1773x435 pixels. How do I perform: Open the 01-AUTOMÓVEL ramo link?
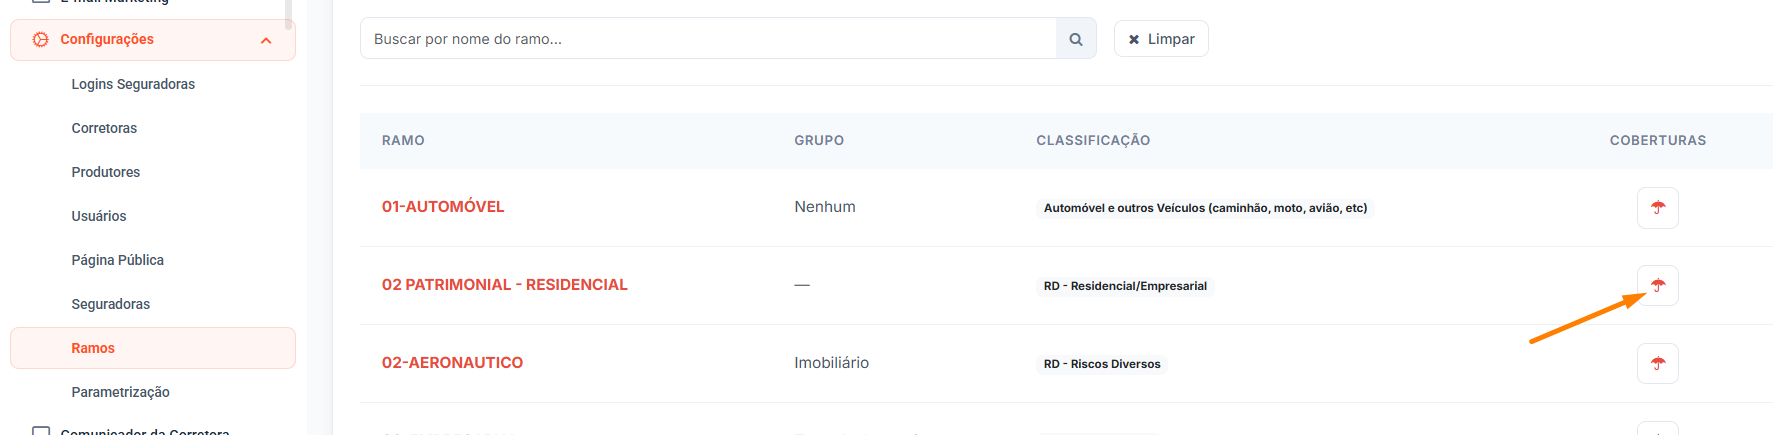pos(443,207)
